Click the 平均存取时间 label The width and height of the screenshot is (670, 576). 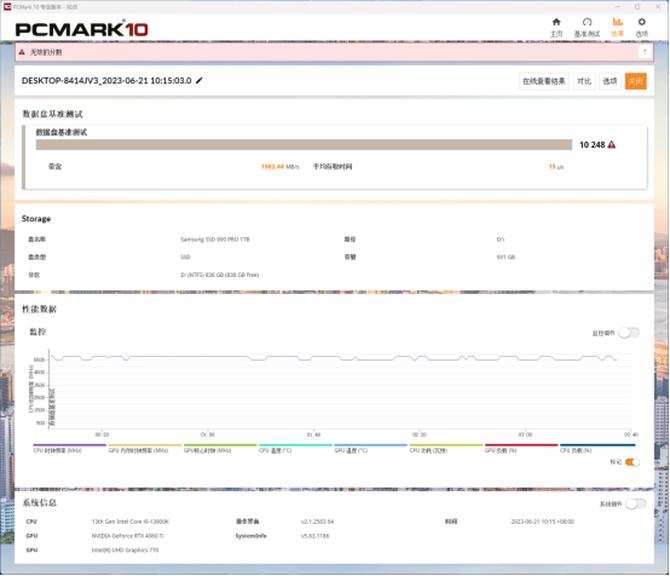[x=333, y=167]
